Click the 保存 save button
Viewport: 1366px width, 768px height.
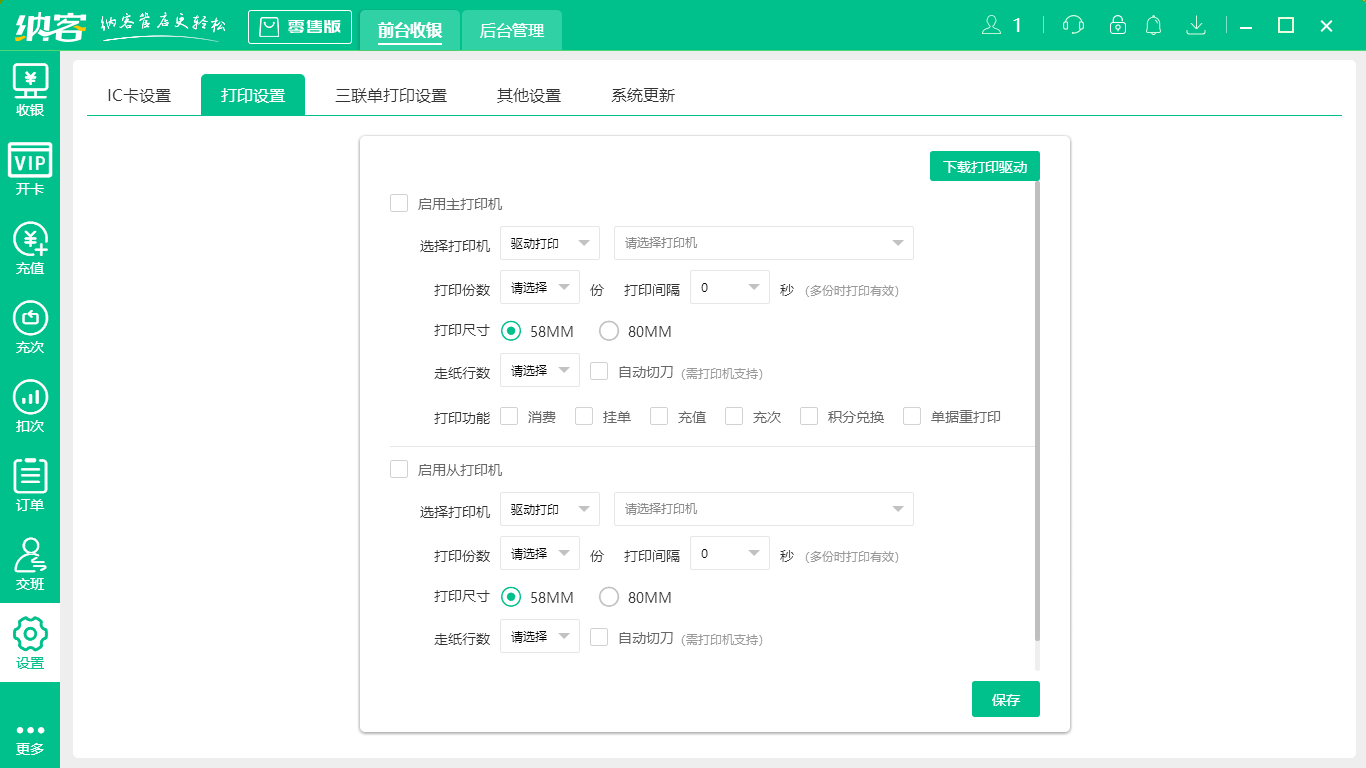click(x=1006, y=699)
